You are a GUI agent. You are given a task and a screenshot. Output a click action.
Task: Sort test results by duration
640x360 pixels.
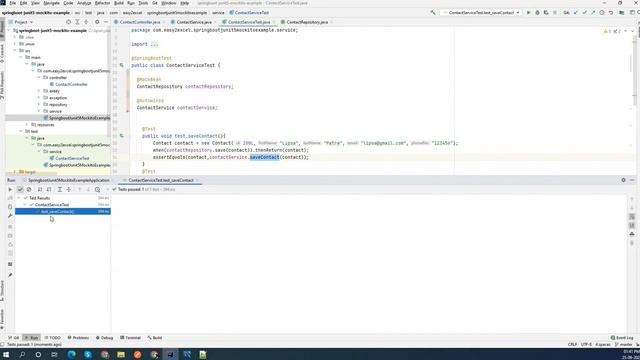(49, 189)
